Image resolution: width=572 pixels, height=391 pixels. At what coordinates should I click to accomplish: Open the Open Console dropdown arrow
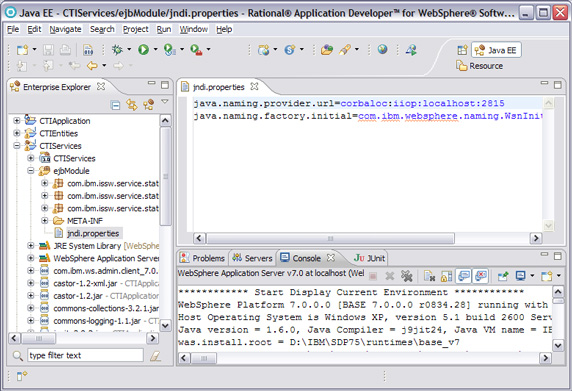click(559, 276)
